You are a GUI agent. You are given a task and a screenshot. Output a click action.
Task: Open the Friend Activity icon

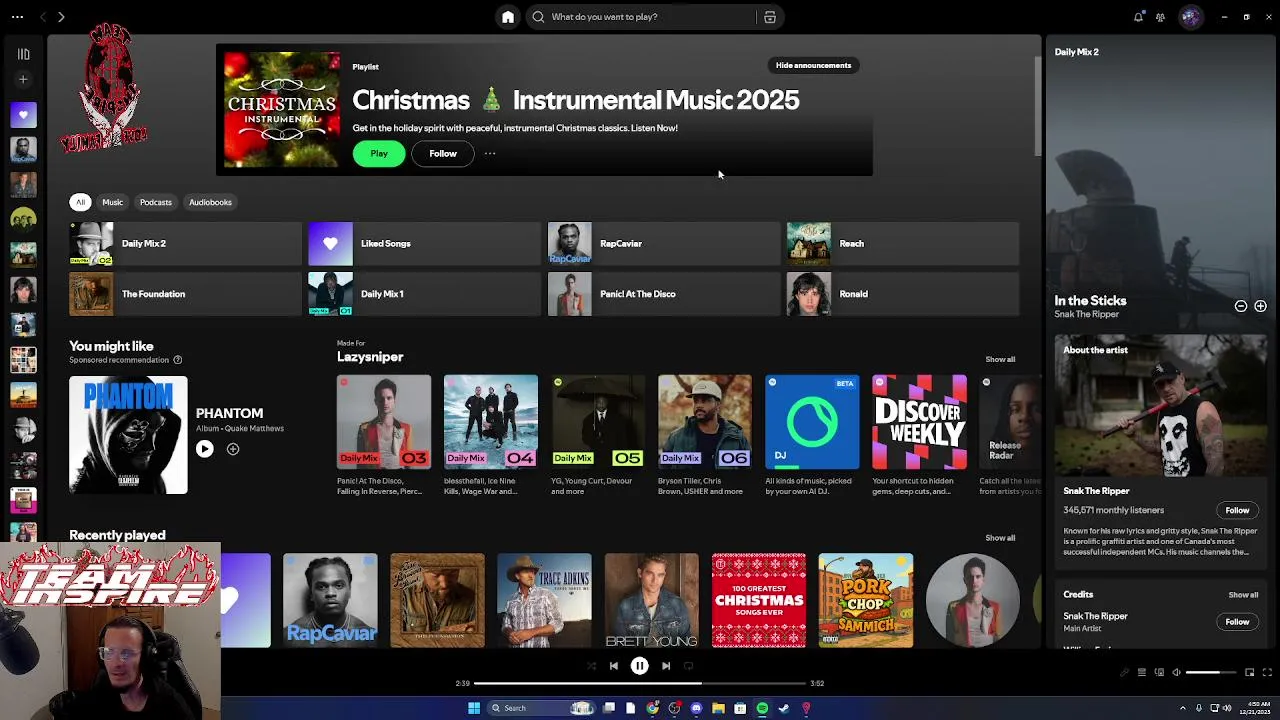click(1160, 17)
